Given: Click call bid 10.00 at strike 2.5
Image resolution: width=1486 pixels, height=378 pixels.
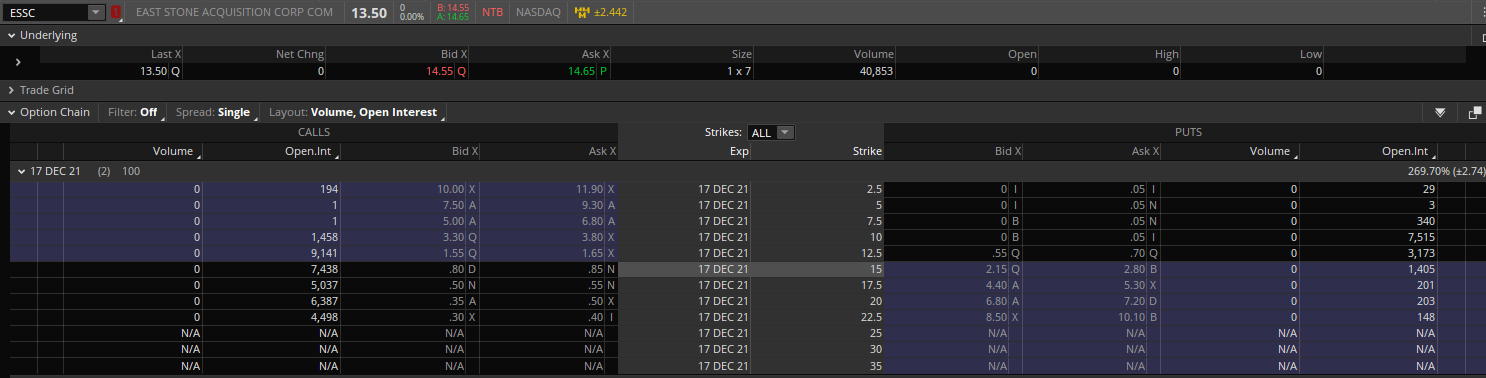Looking at the screenshot, I should pyautogui.click(x=450, y=188).
